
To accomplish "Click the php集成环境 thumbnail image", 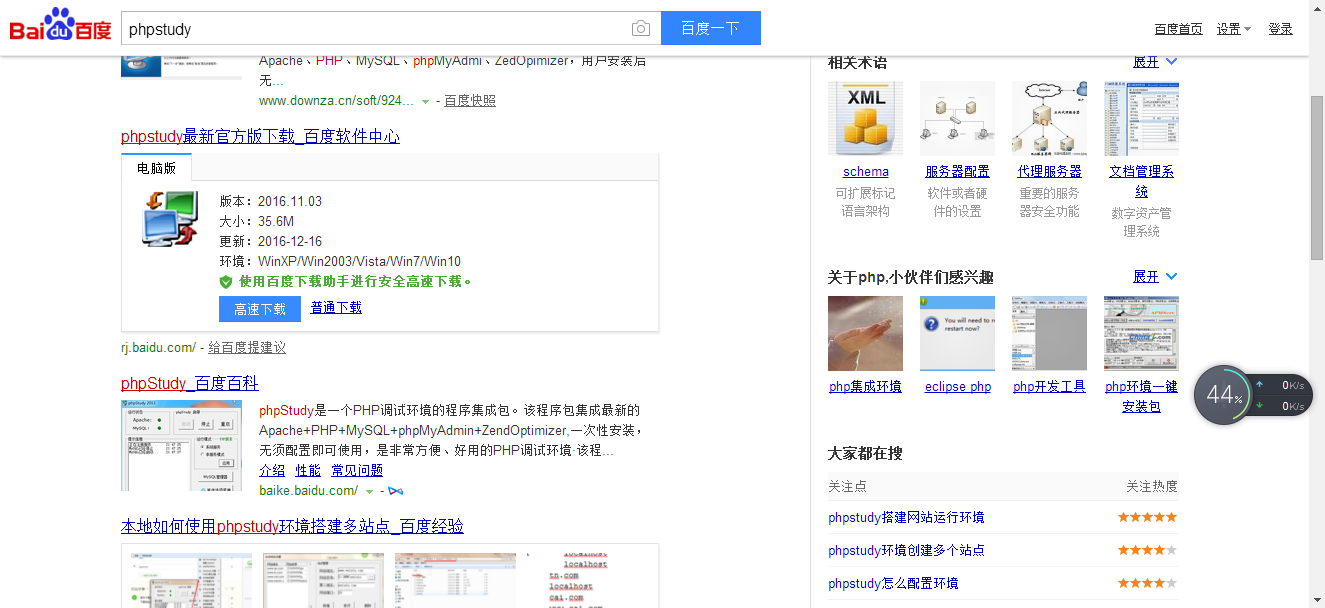I will click(x=865, y=333).
